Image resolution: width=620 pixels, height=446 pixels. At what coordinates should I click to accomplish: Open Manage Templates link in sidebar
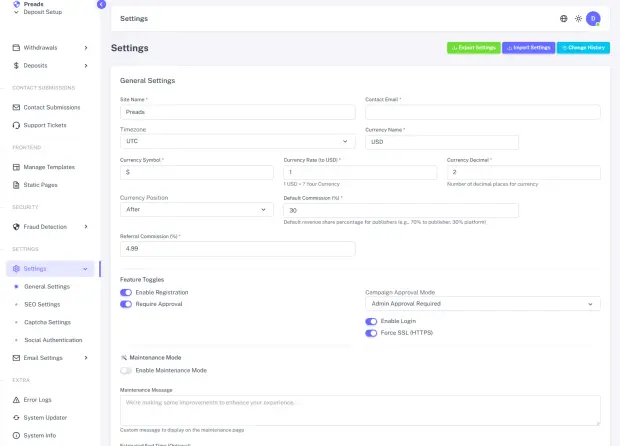click(49, 167)
